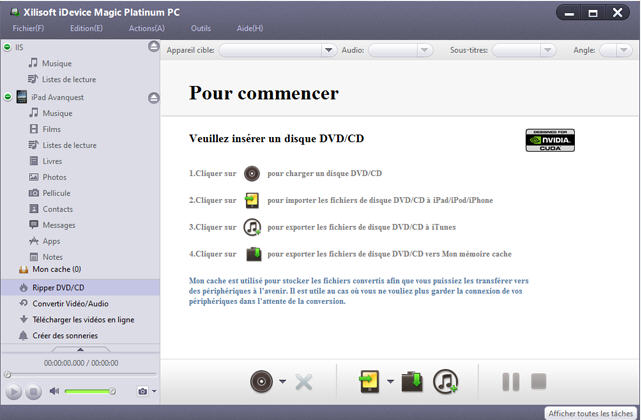Screen dimensions: 641x420
Task: Click 'Veuillez insérer un disque DVD/CD' text
Action: [276, 138]
